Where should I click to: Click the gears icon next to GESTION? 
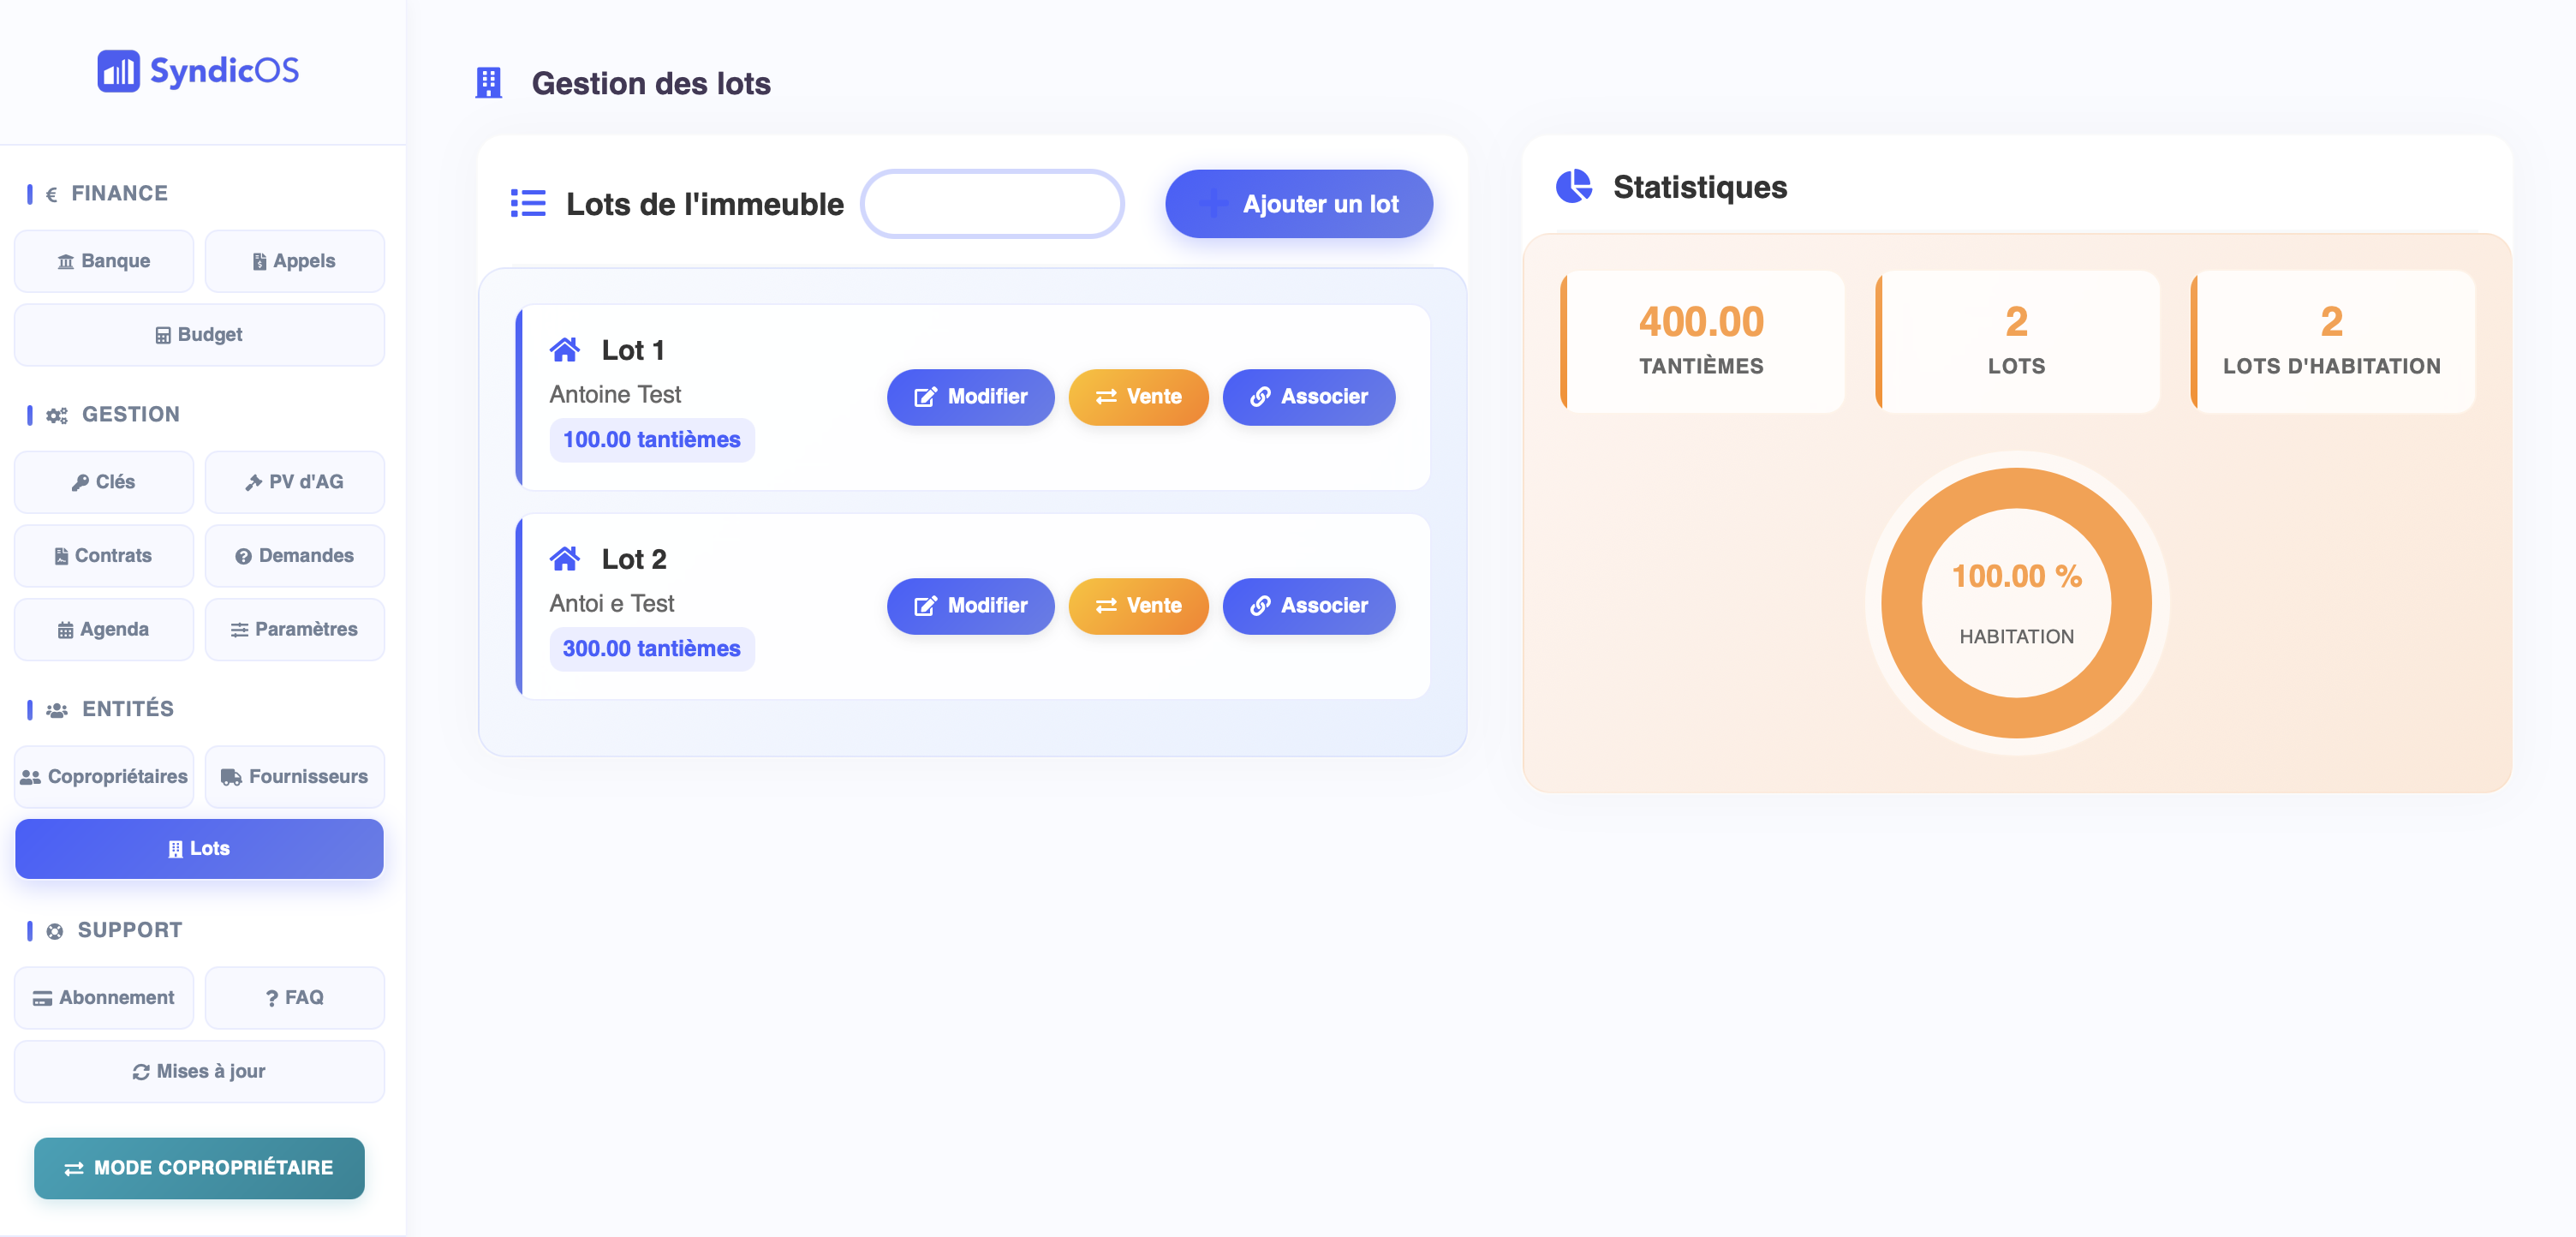[57, 415]
